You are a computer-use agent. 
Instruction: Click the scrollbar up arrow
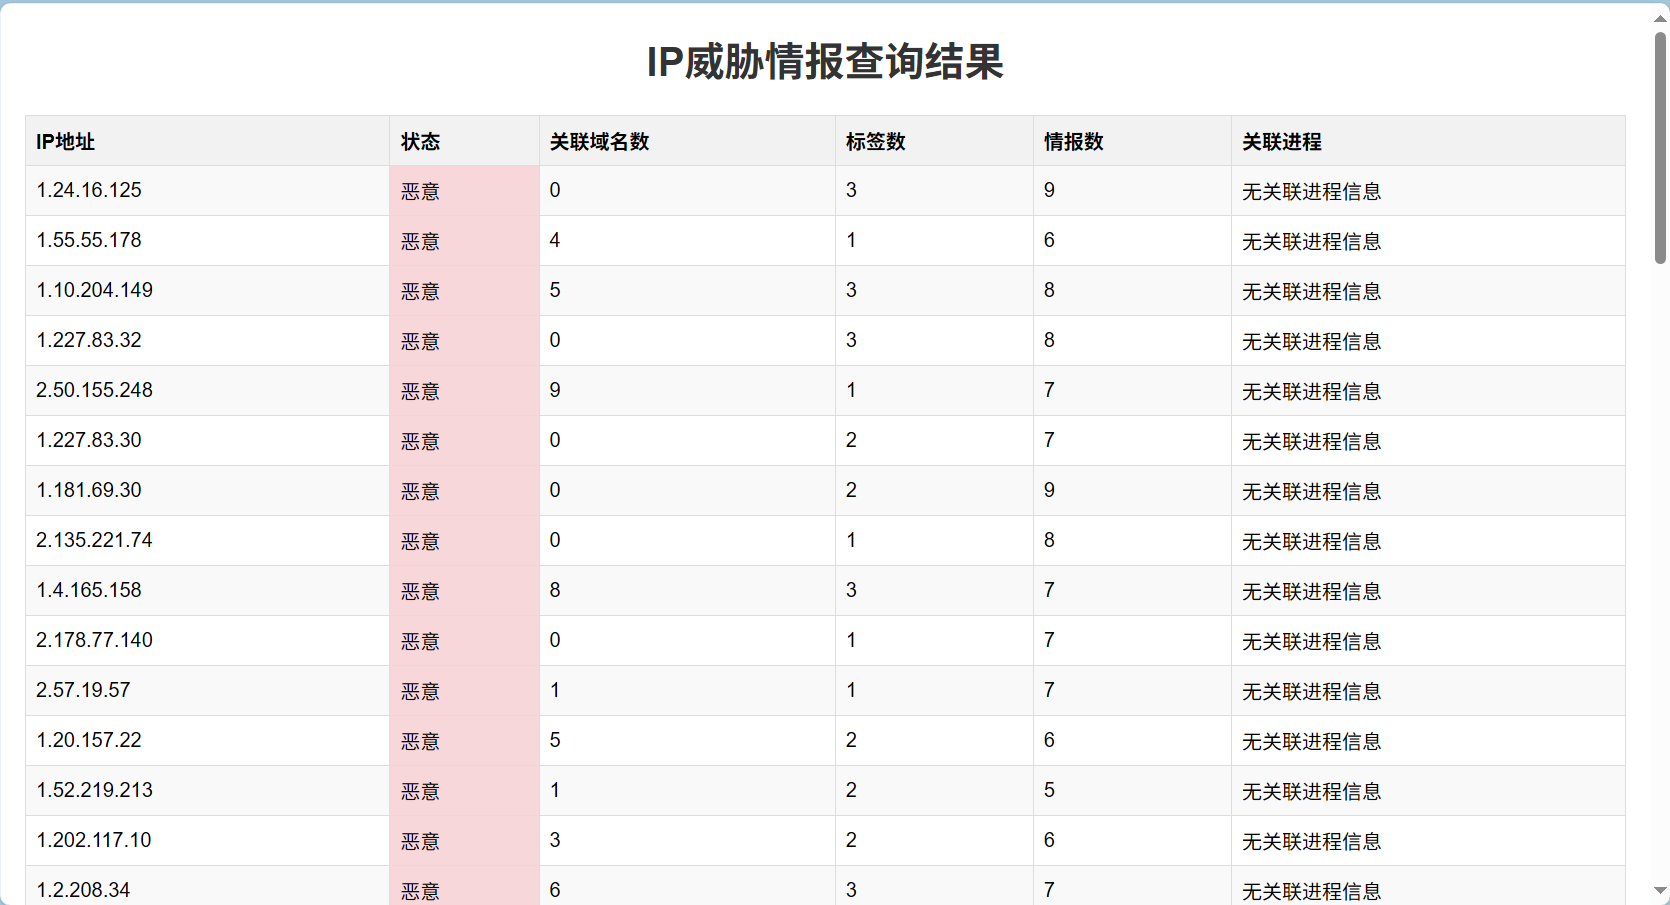coord(1659,16)
